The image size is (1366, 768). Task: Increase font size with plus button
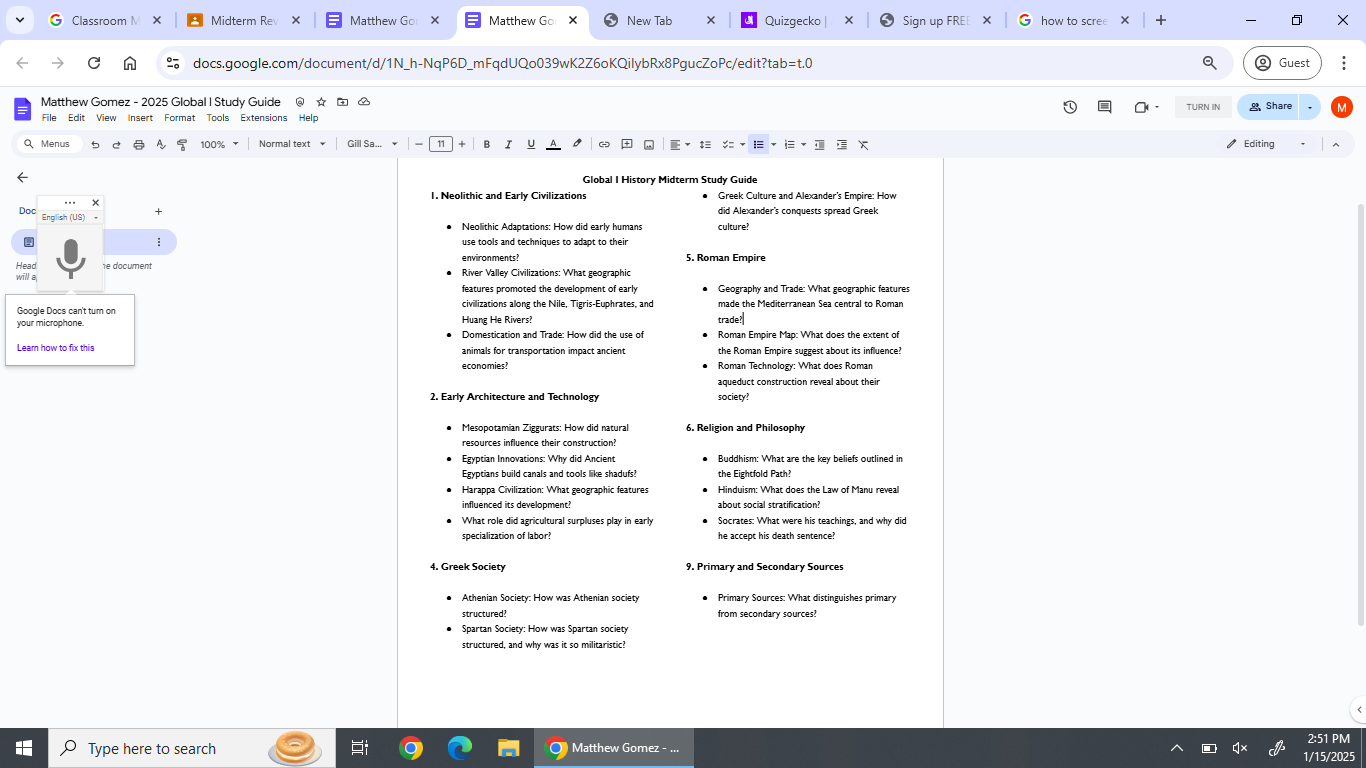462,144
